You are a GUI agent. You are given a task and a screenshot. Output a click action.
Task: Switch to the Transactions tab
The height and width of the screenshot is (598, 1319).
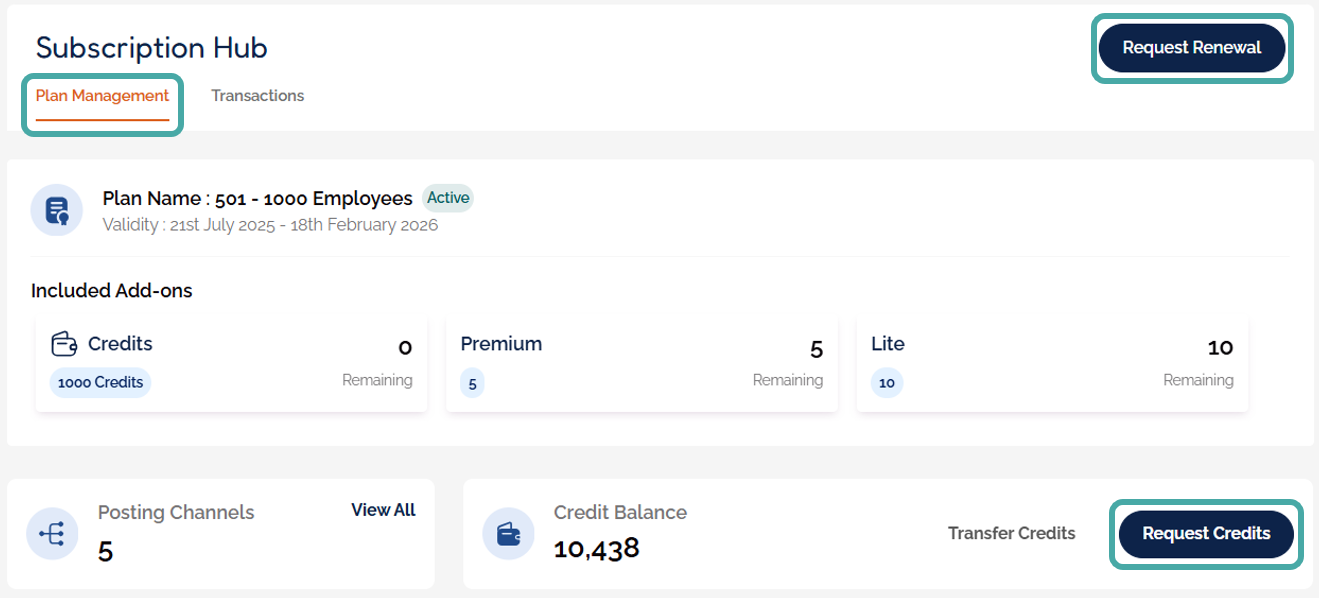(x=257, y=96)
